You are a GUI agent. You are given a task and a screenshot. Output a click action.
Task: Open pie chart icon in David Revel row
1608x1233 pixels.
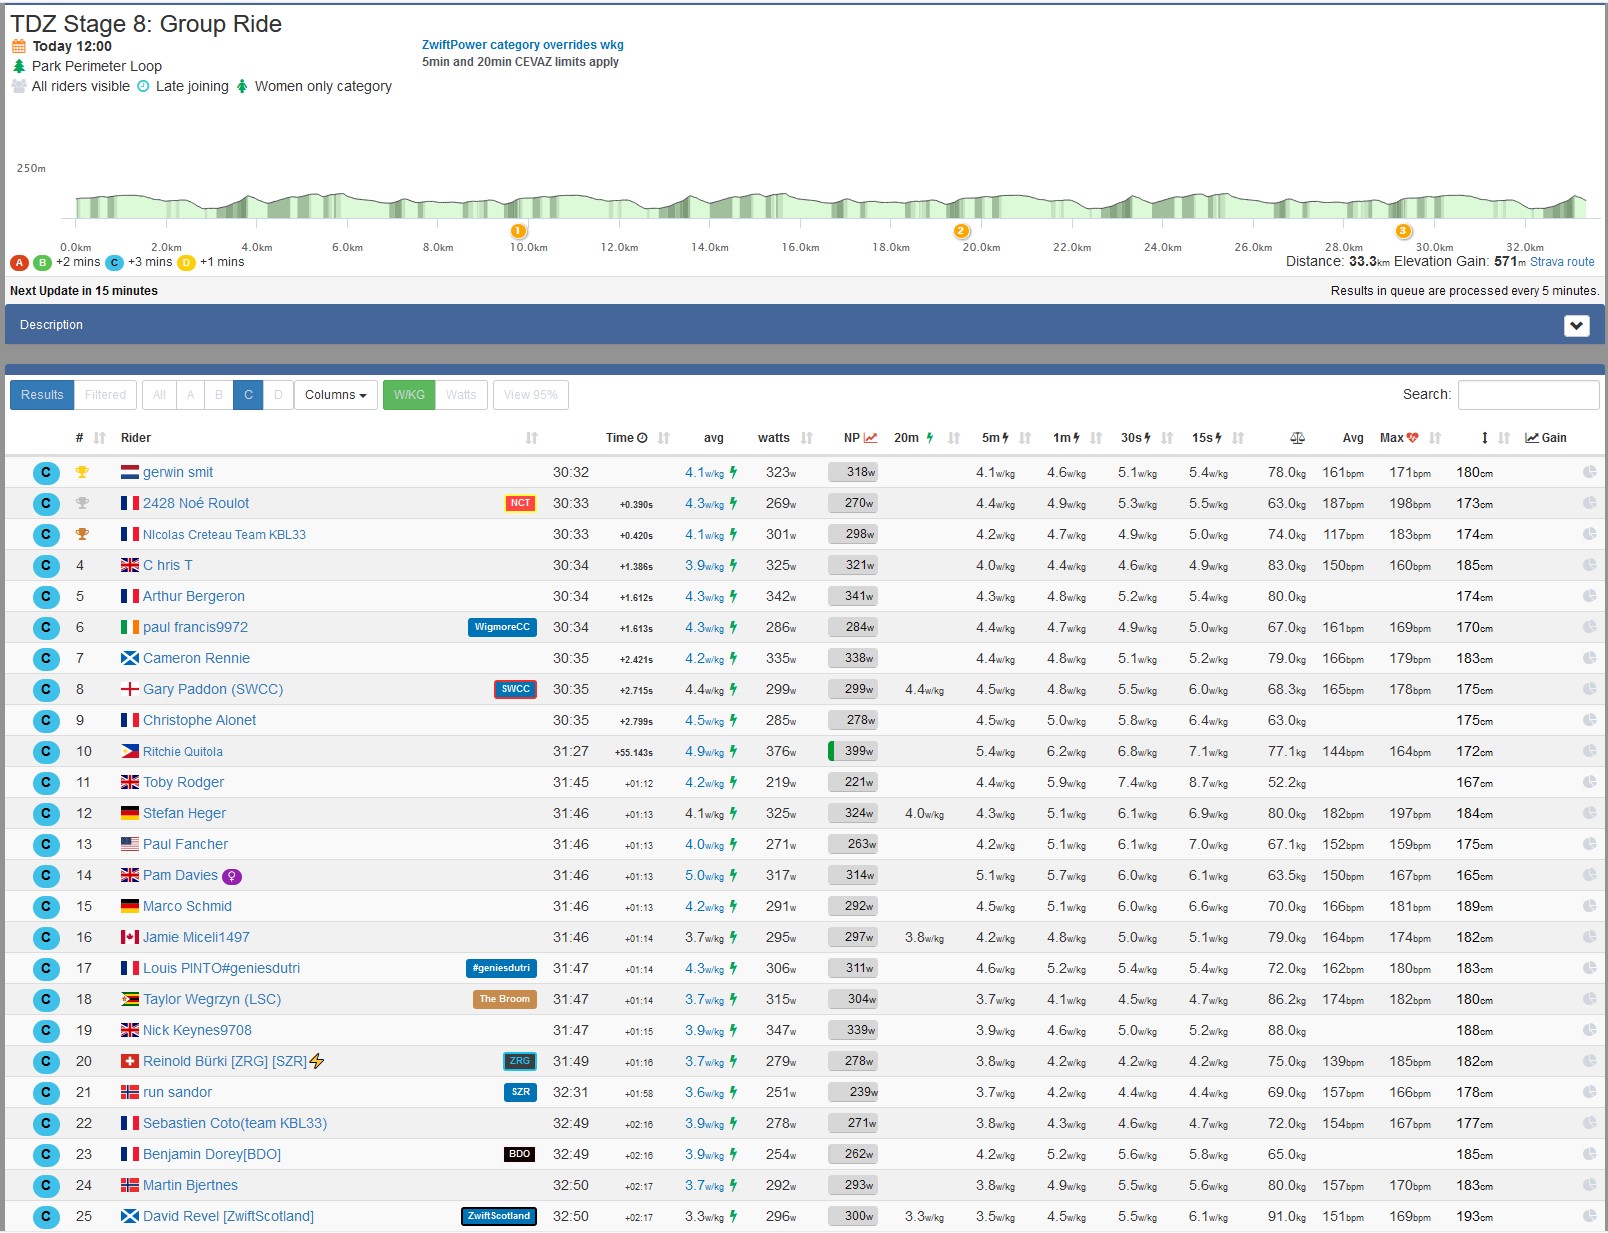[1589, 1216]
